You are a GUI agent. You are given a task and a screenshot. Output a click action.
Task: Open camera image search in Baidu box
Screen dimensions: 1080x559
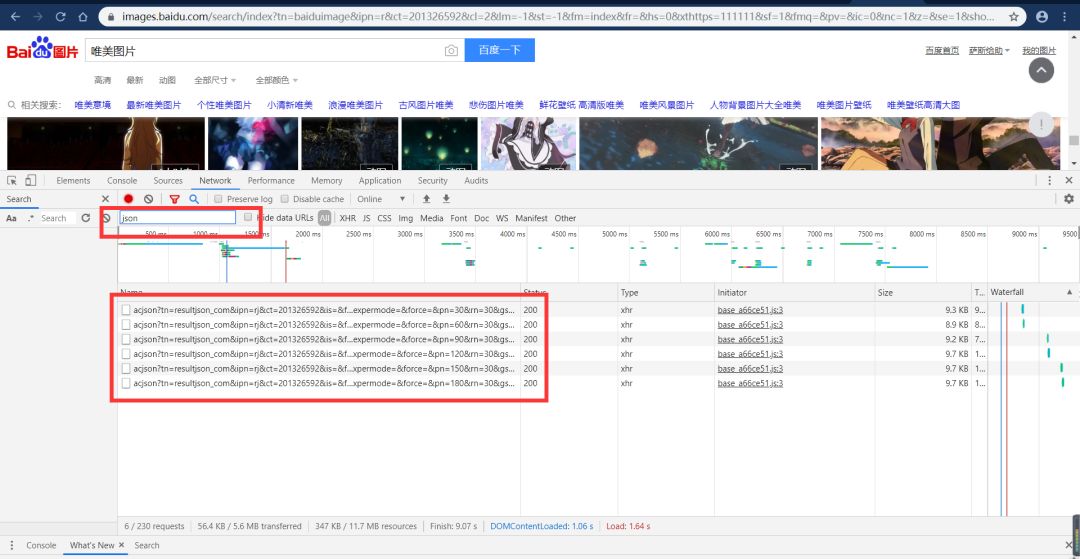point(451,50)
